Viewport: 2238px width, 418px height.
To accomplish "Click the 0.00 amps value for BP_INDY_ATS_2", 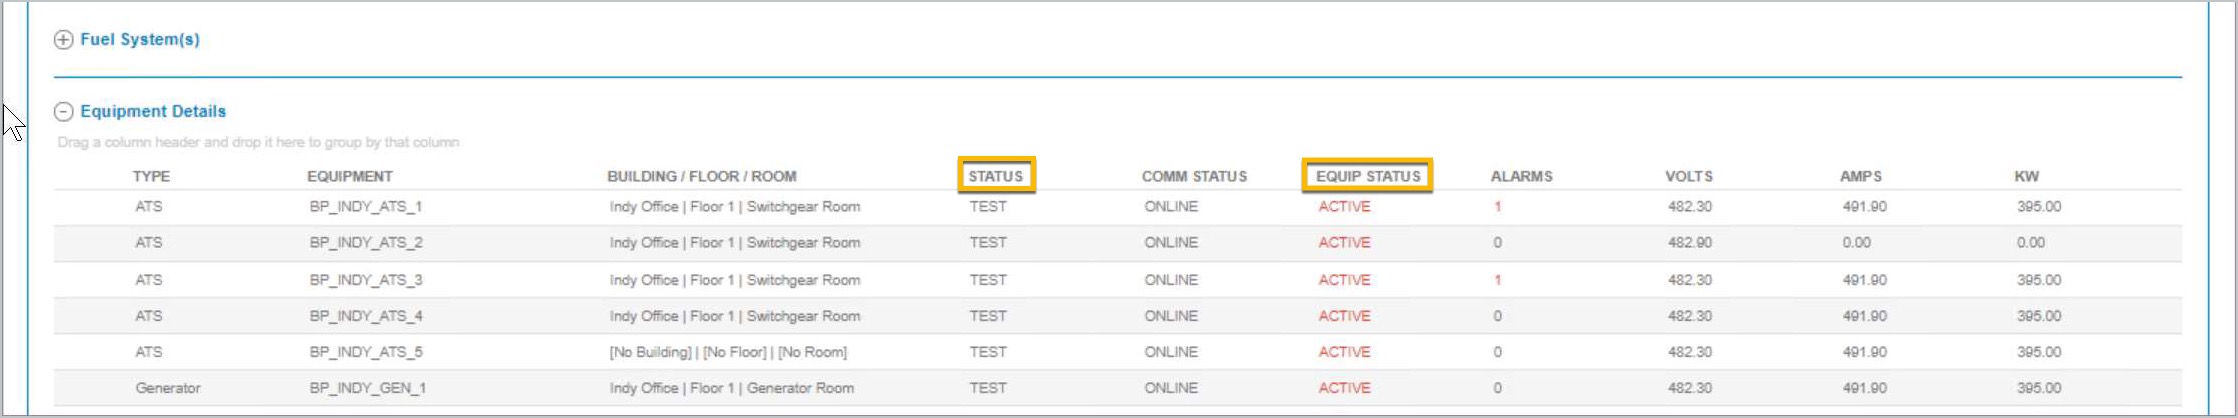I will click(1857, 243).
